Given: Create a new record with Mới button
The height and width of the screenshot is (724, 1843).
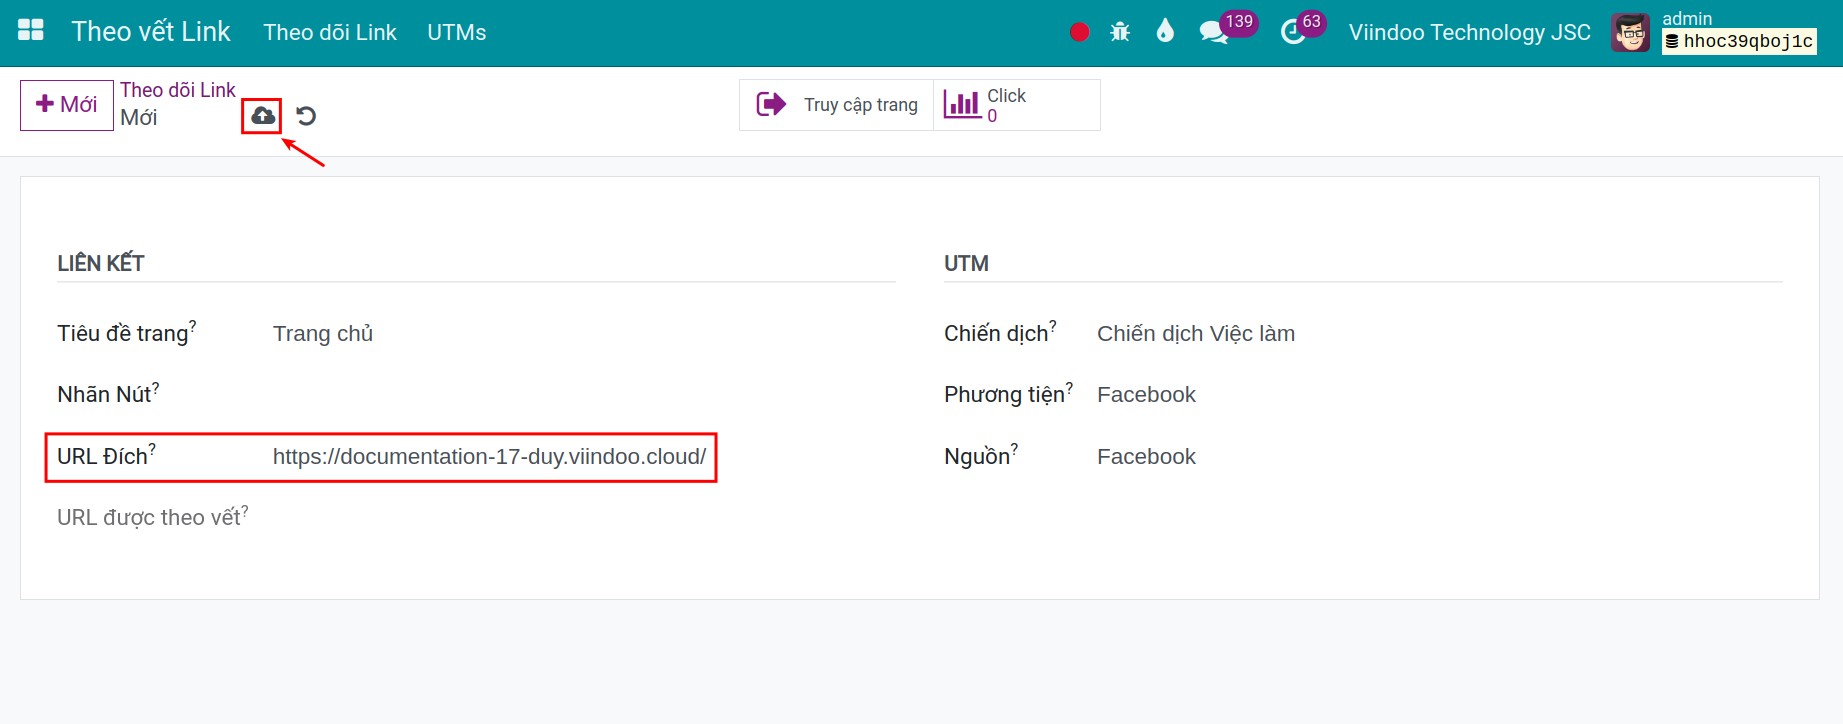Looking at the screenshot, I should click(66, 105).
